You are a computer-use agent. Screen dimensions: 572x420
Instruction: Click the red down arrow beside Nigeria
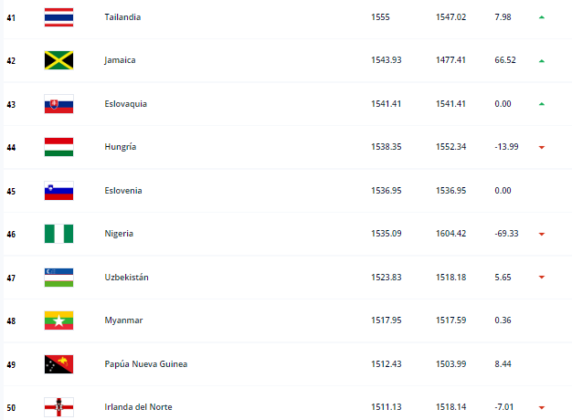click(542, 234)
